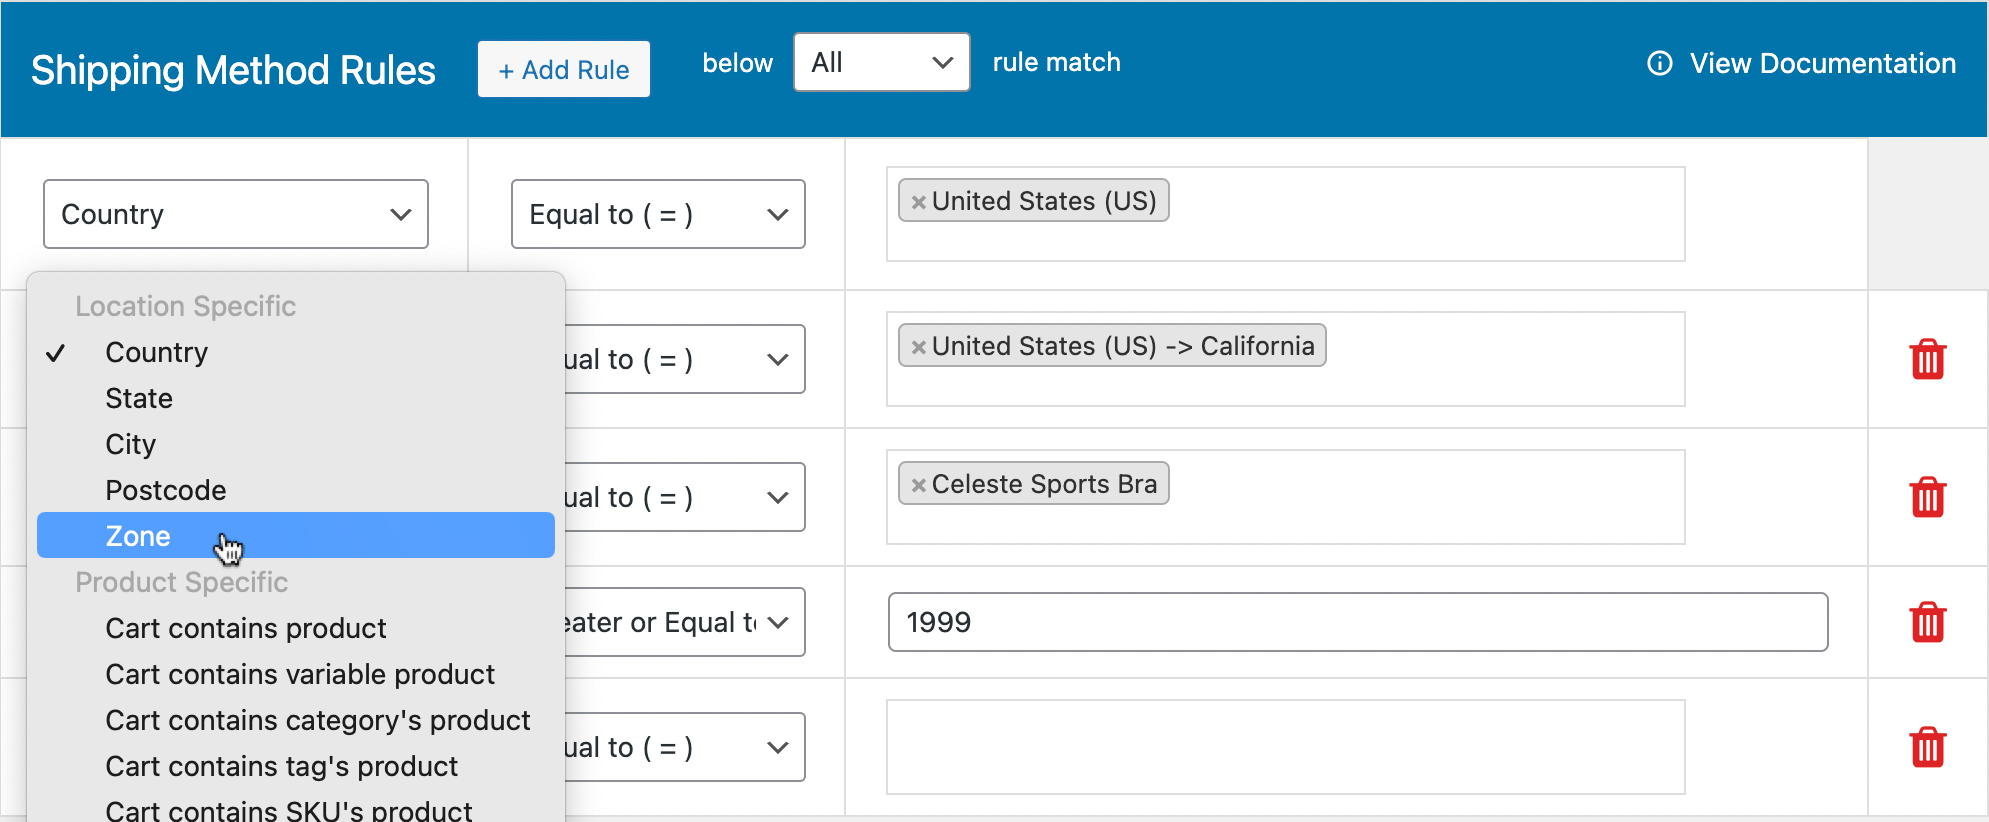Select Country in the dropdown list
This screenshot has height=822, width=1989.
click(x=296, y=352)
